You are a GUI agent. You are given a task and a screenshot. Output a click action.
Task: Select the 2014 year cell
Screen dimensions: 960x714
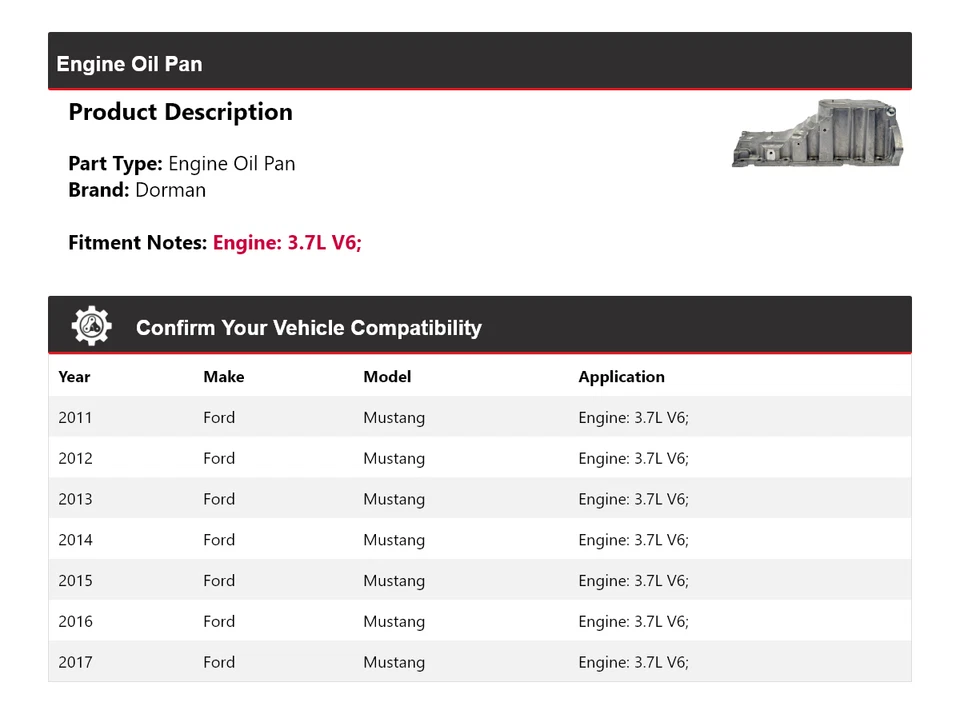75,540
